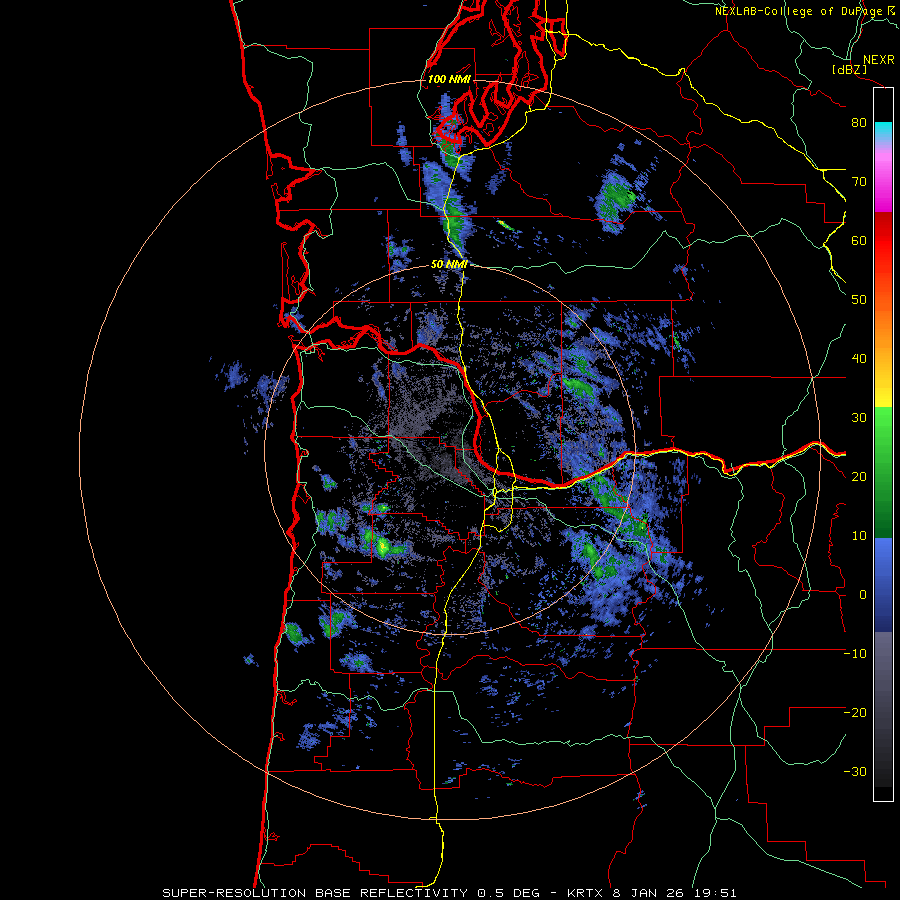Viewport: 900px width, 900px height.
Task: Select the -30 value on the dBZ scale
Action: [855, 772]
